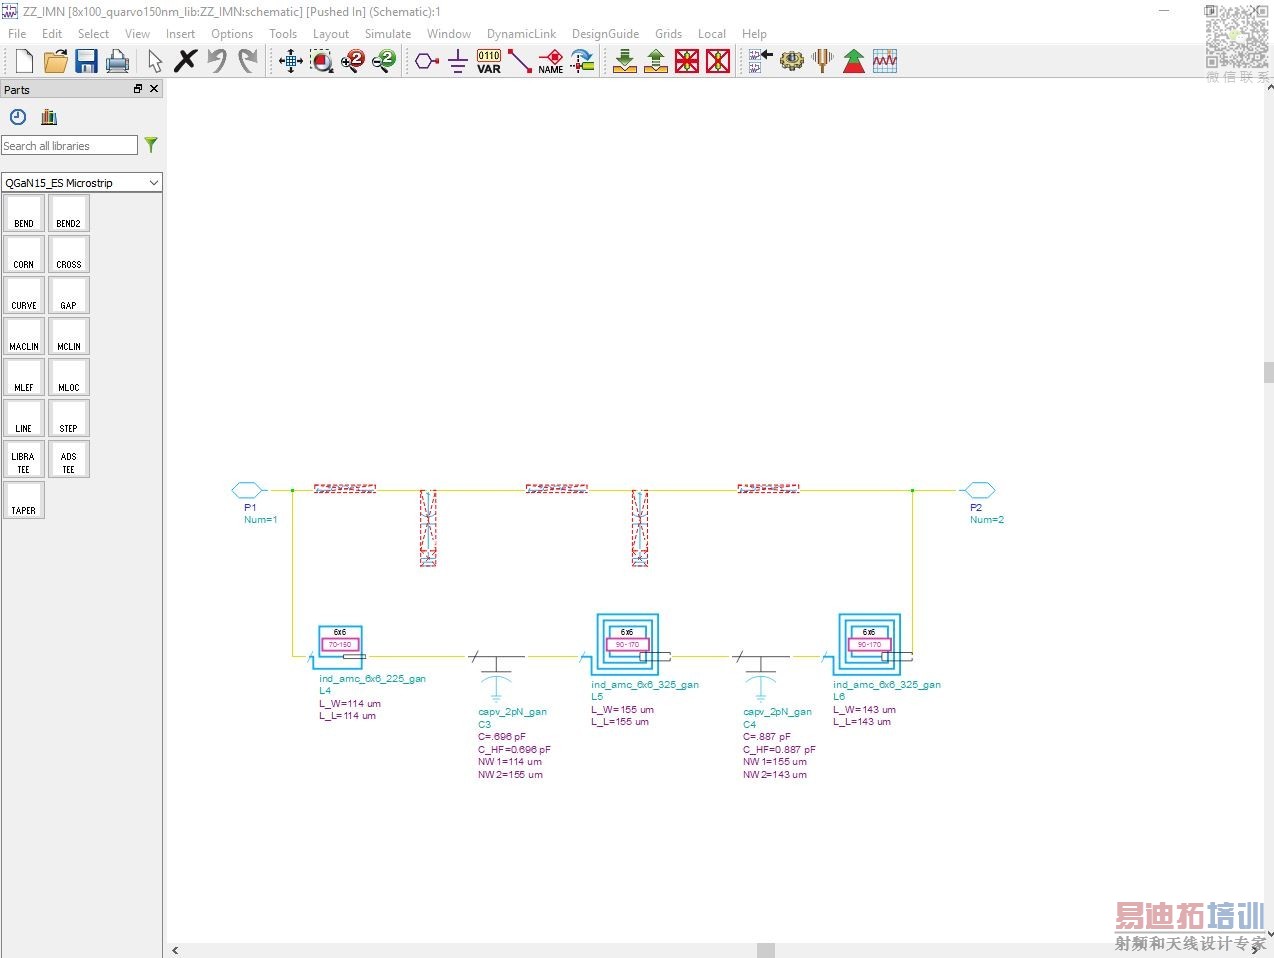
Task: Delete the selection with the black X icon
Action: [185, 61]
